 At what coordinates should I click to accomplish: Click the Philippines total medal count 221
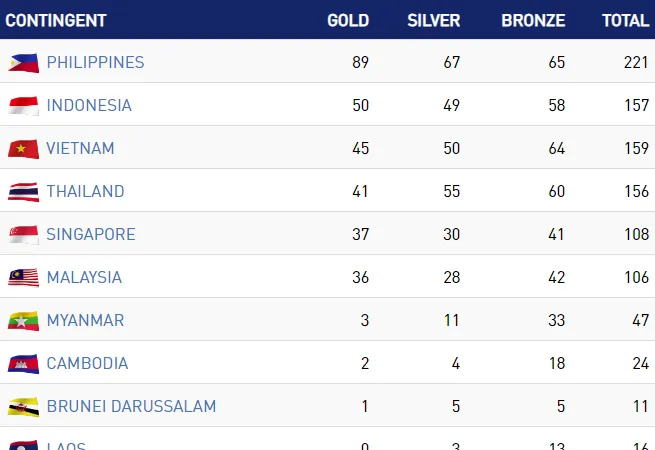point(636,62)
